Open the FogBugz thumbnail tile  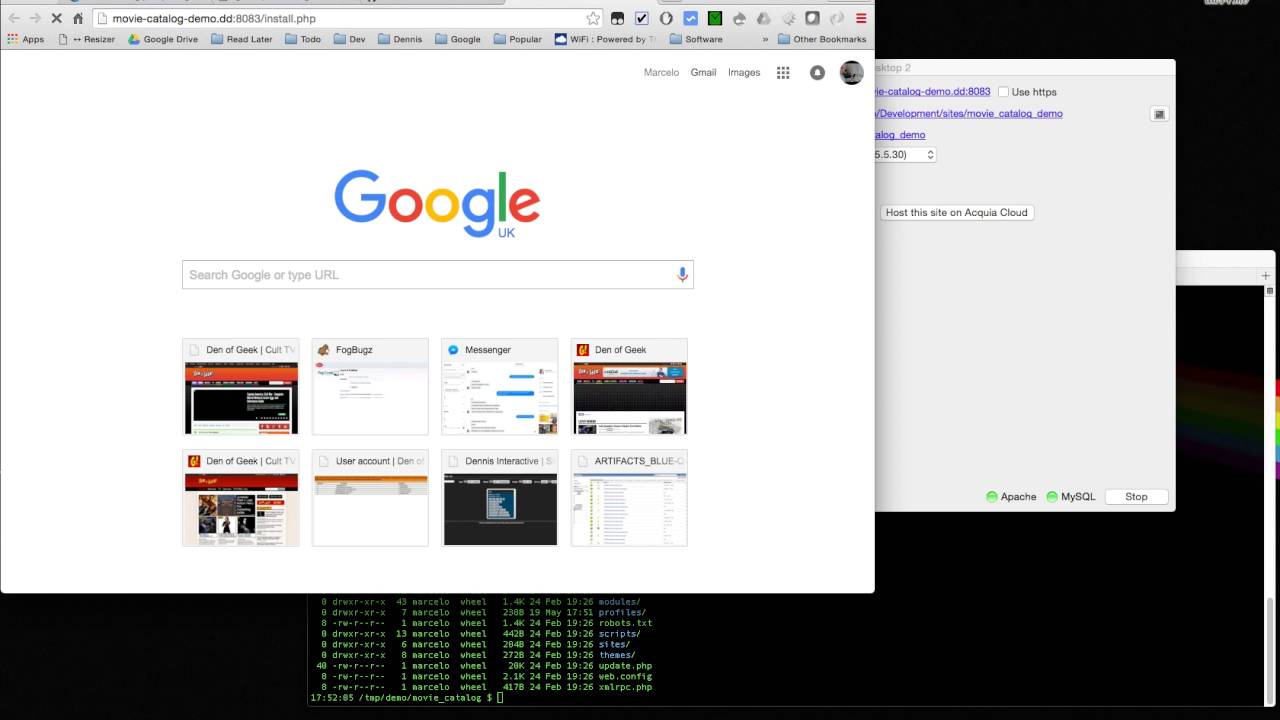(x=370, y=386)
